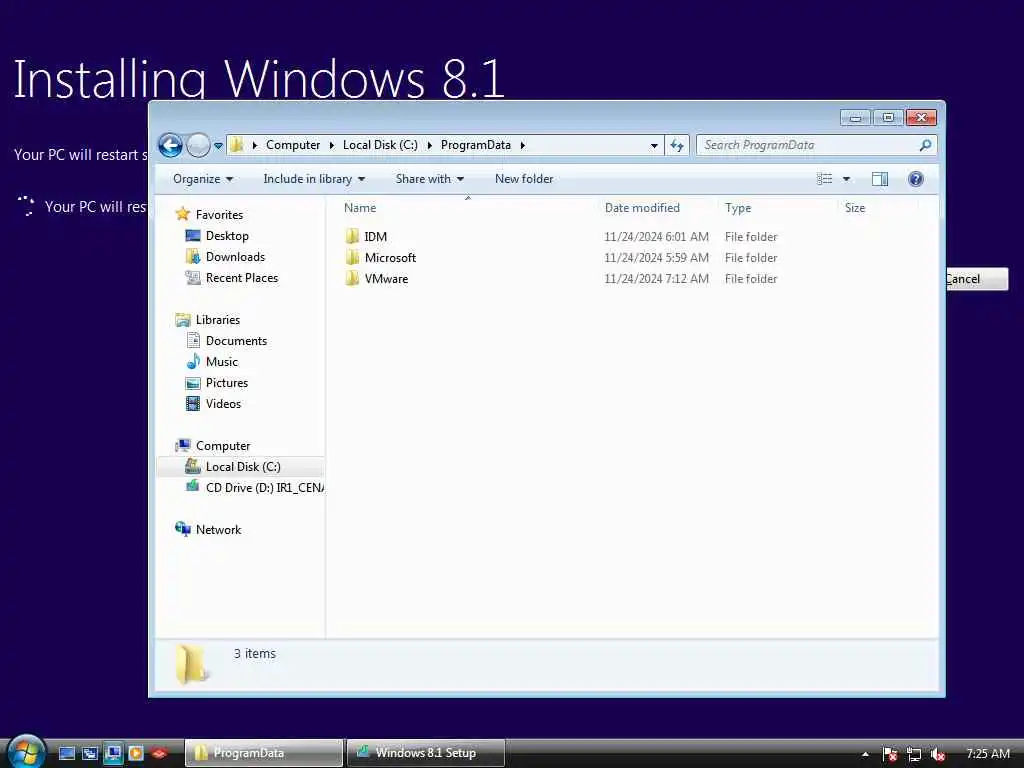Screen dimensions: 1024x768
Task: Click Cancel in Windows 8.1 Setup
Action: point(977,279)
